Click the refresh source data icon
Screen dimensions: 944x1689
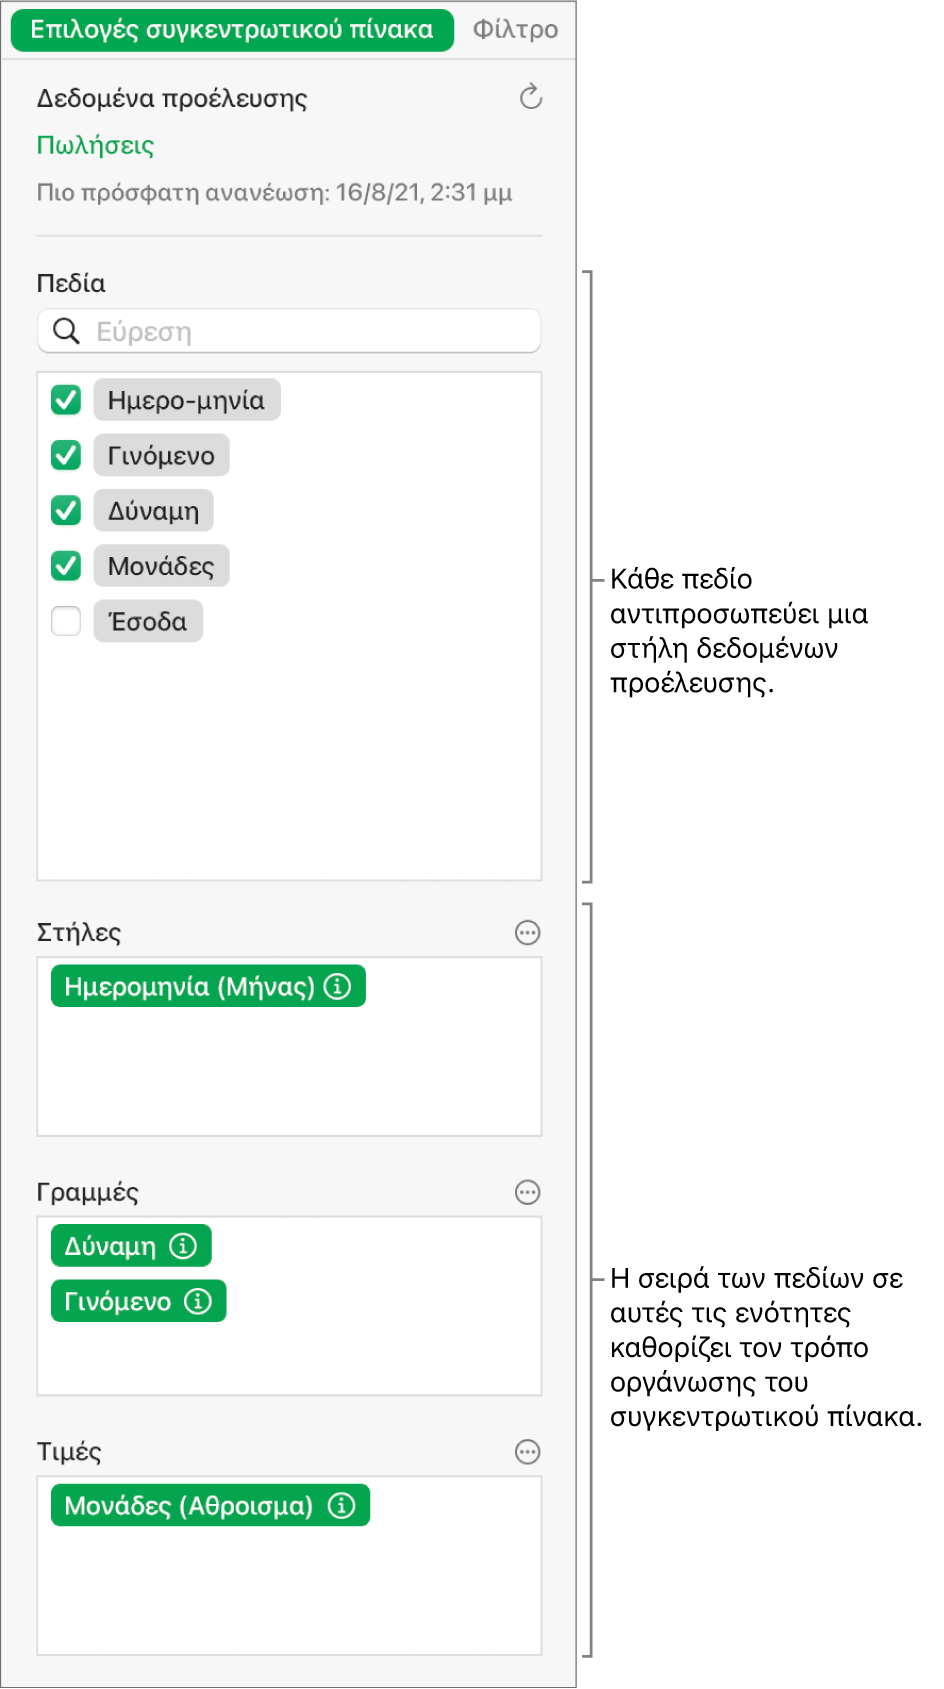pos(531,97)
